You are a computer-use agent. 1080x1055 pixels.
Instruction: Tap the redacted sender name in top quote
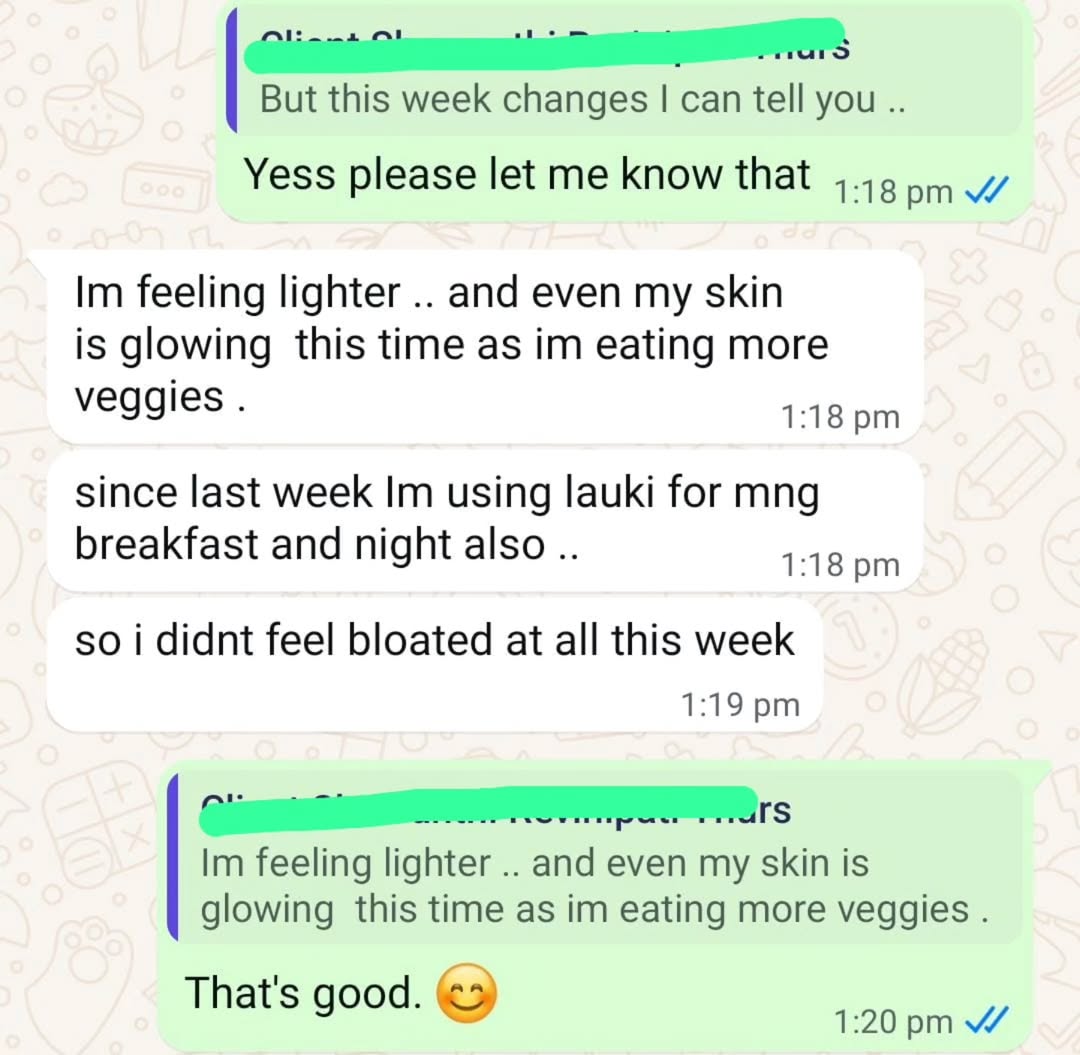544,45
